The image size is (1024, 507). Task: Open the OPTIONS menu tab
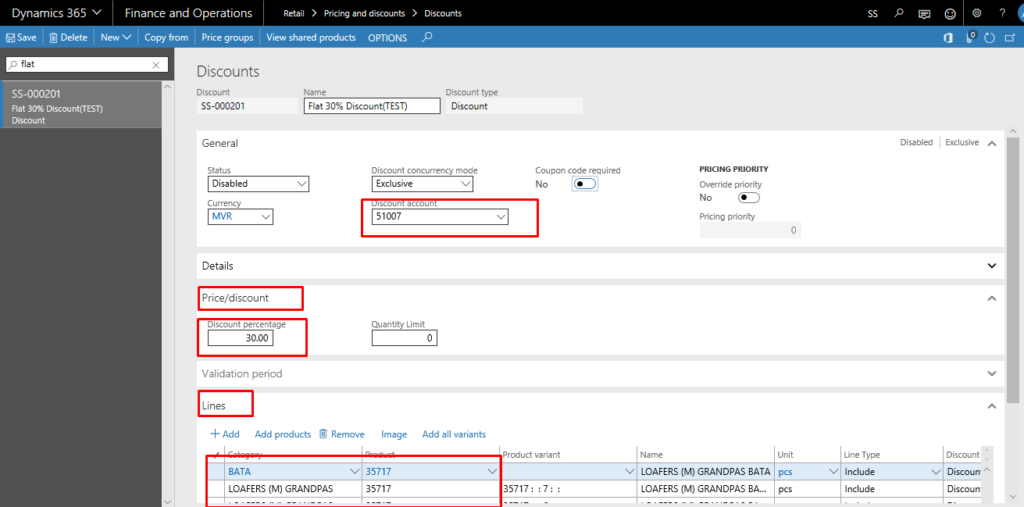(x=387, y=38)
